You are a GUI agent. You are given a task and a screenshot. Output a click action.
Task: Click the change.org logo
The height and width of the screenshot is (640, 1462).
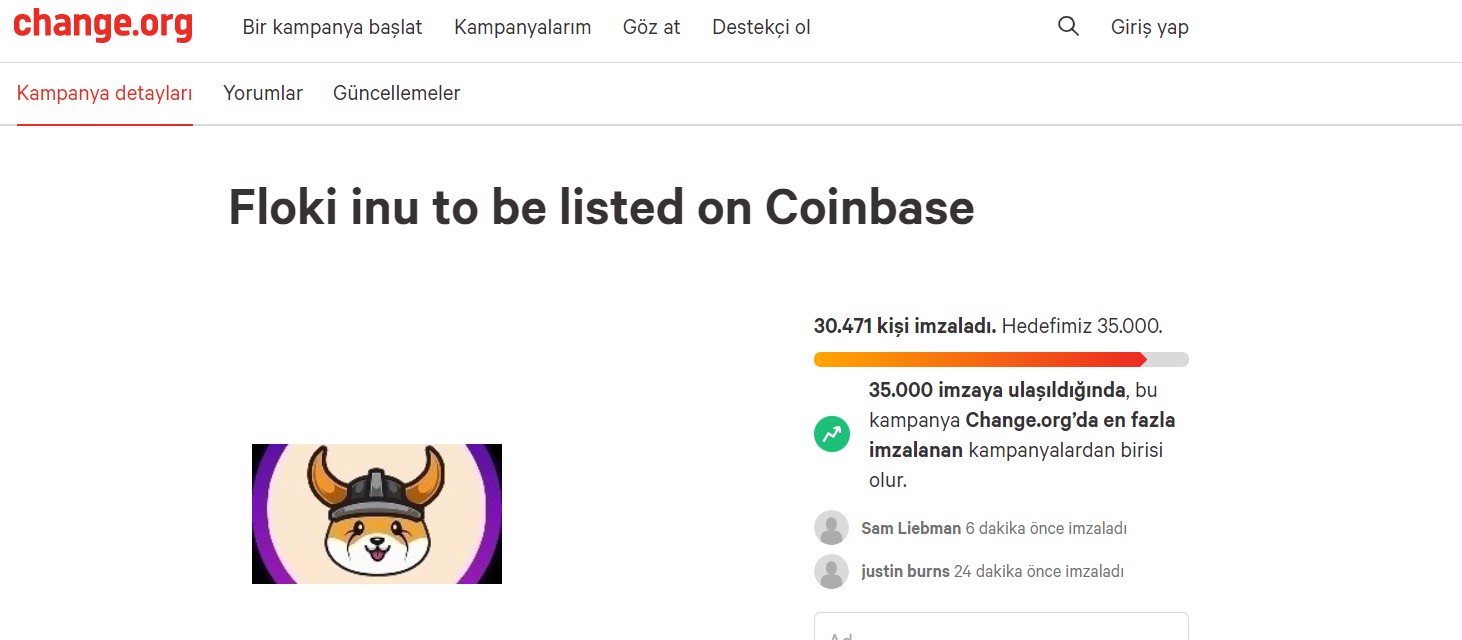coord(102,26)
